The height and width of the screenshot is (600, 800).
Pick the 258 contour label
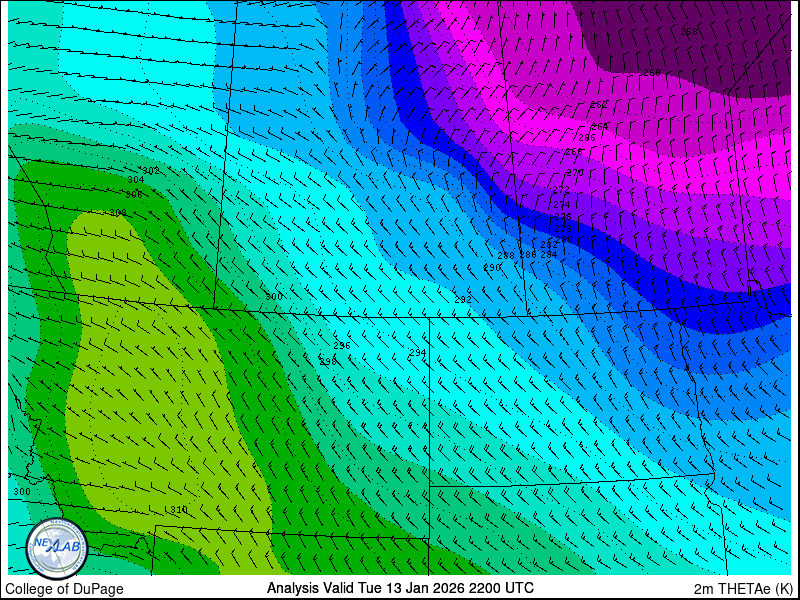tap(689, 32)
